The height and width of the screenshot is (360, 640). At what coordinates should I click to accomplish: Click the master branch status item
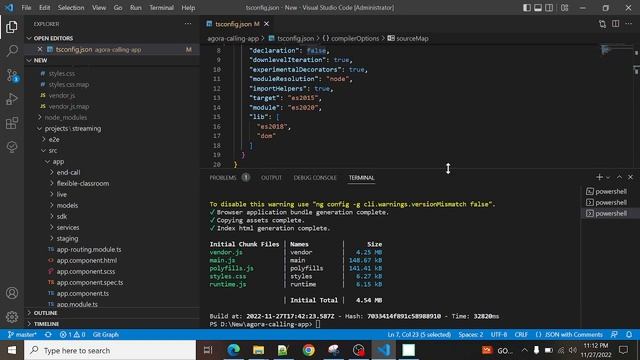22,335
